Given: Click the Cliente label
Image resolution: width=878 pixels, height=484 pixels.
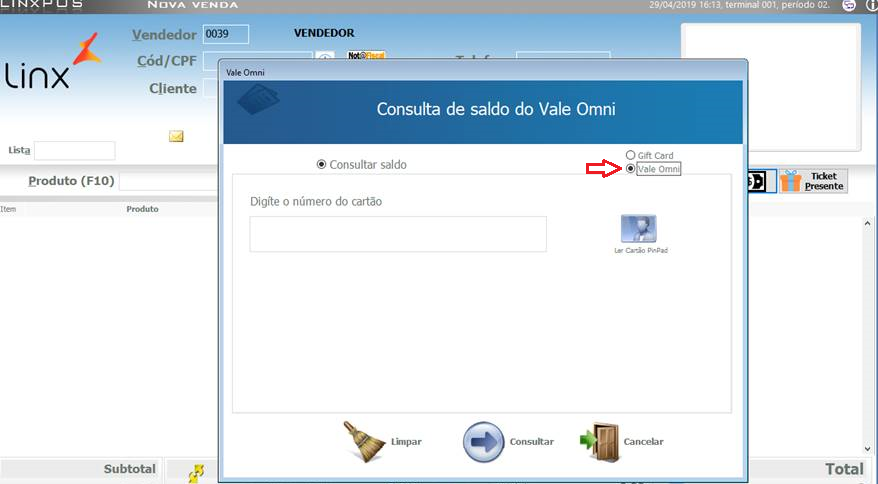Looking at the screenshot, I should (x=172, y=89).
